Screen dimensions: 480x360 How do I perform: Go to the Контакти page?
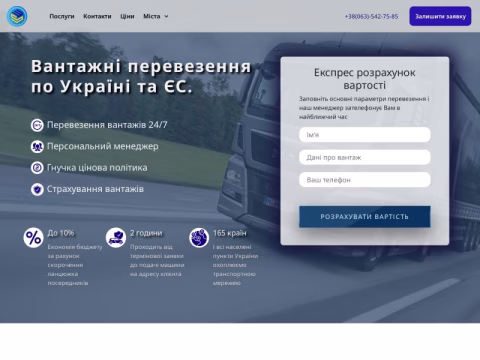point(97,16)
